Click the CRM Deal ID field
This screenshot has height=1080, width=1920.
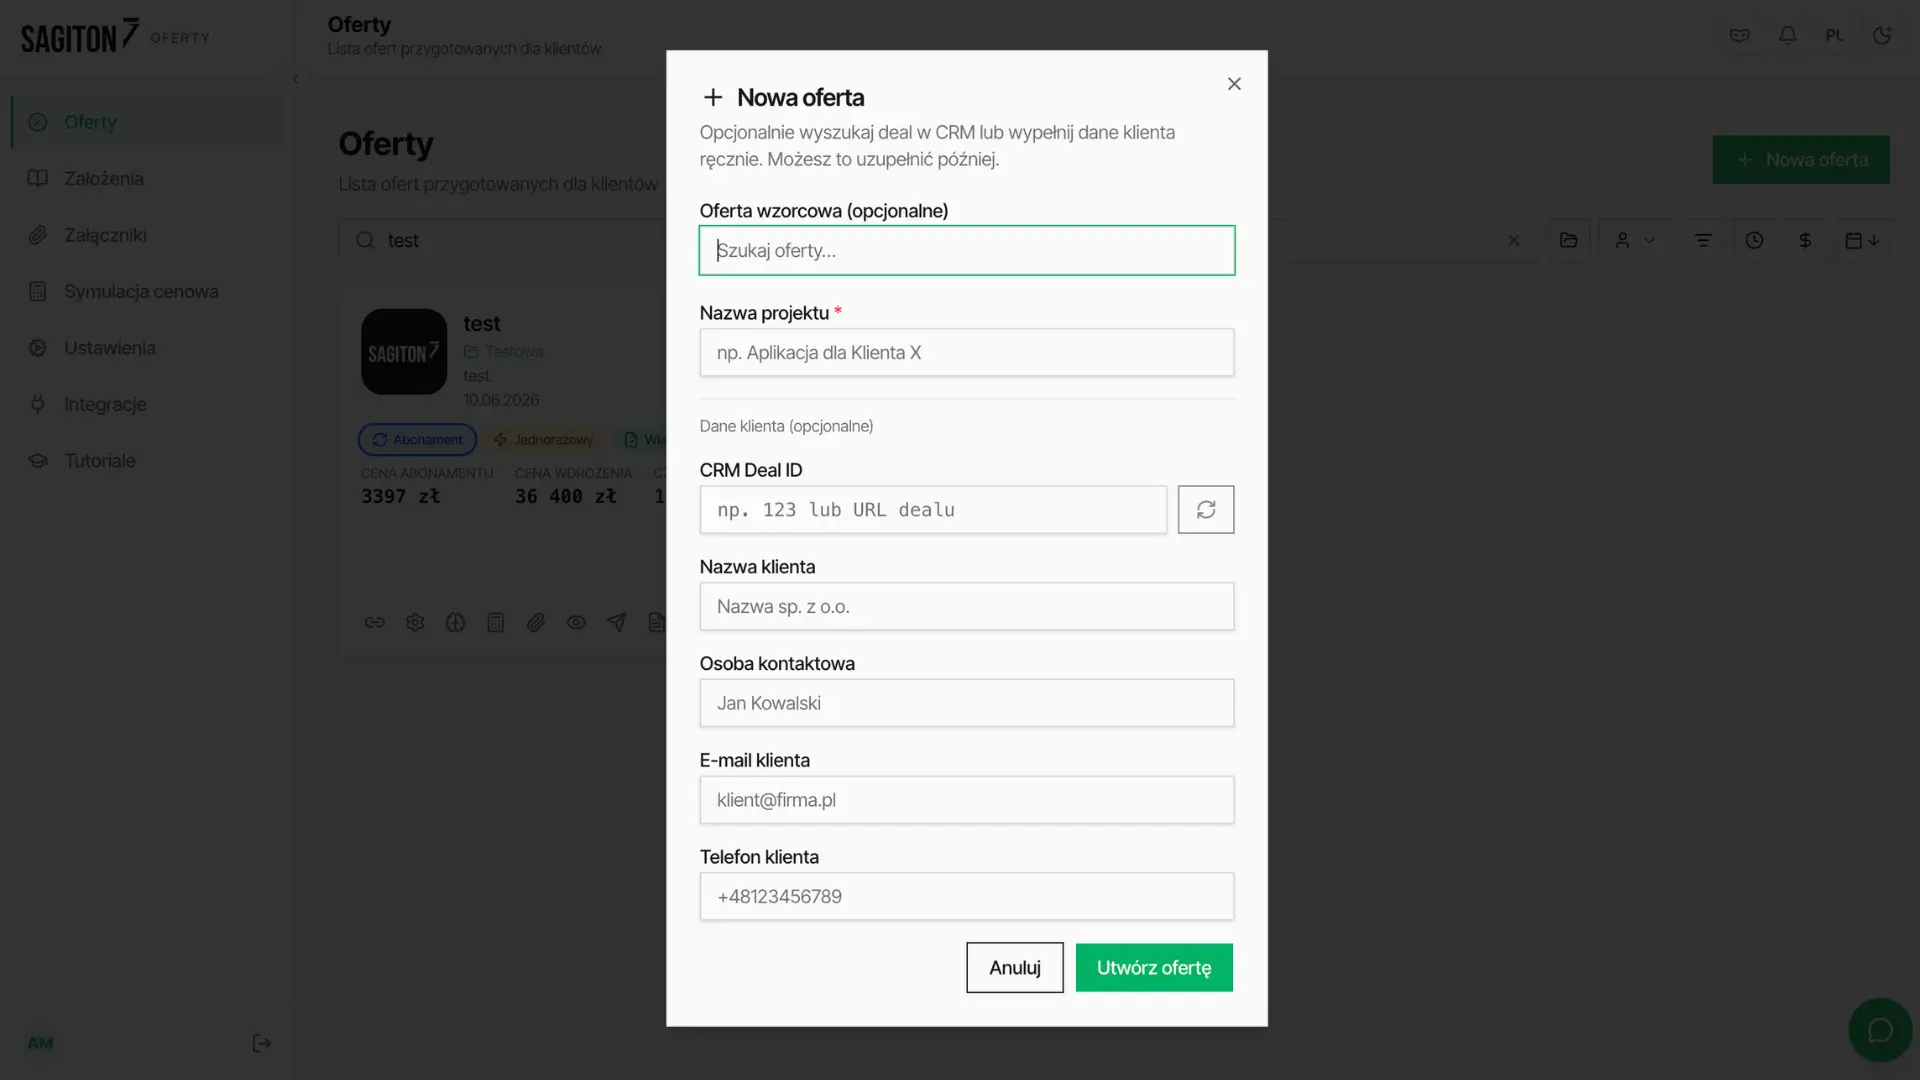click(x=933, y=510)
